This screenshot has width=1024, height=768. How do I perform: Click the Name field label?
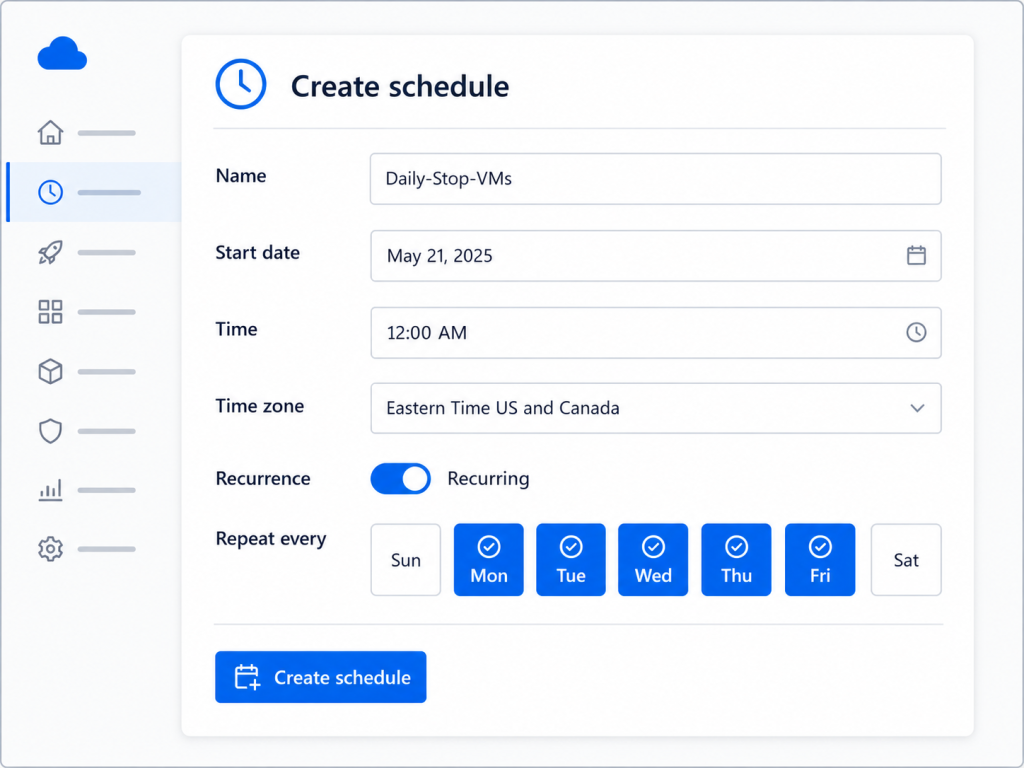click(x=241, y=176)
